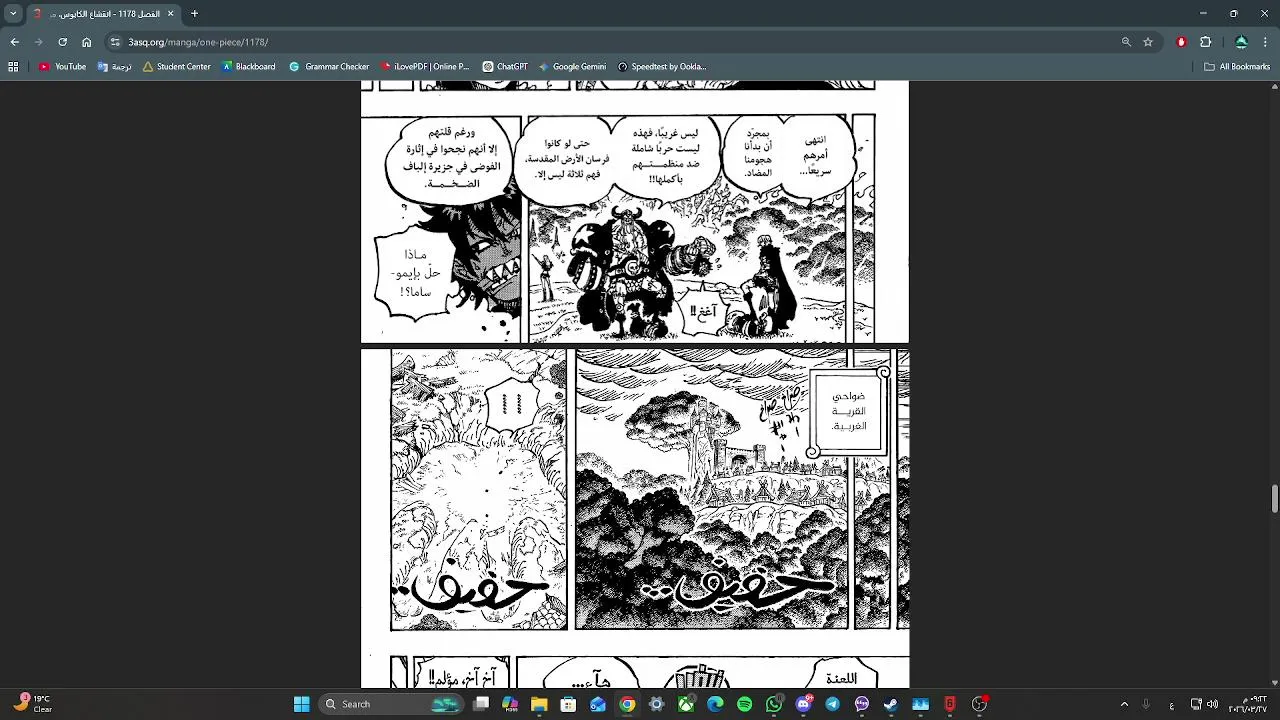Open Discord from the taskbar
The height and width of the screenshot is (720, 1280).
pos(803,704)
